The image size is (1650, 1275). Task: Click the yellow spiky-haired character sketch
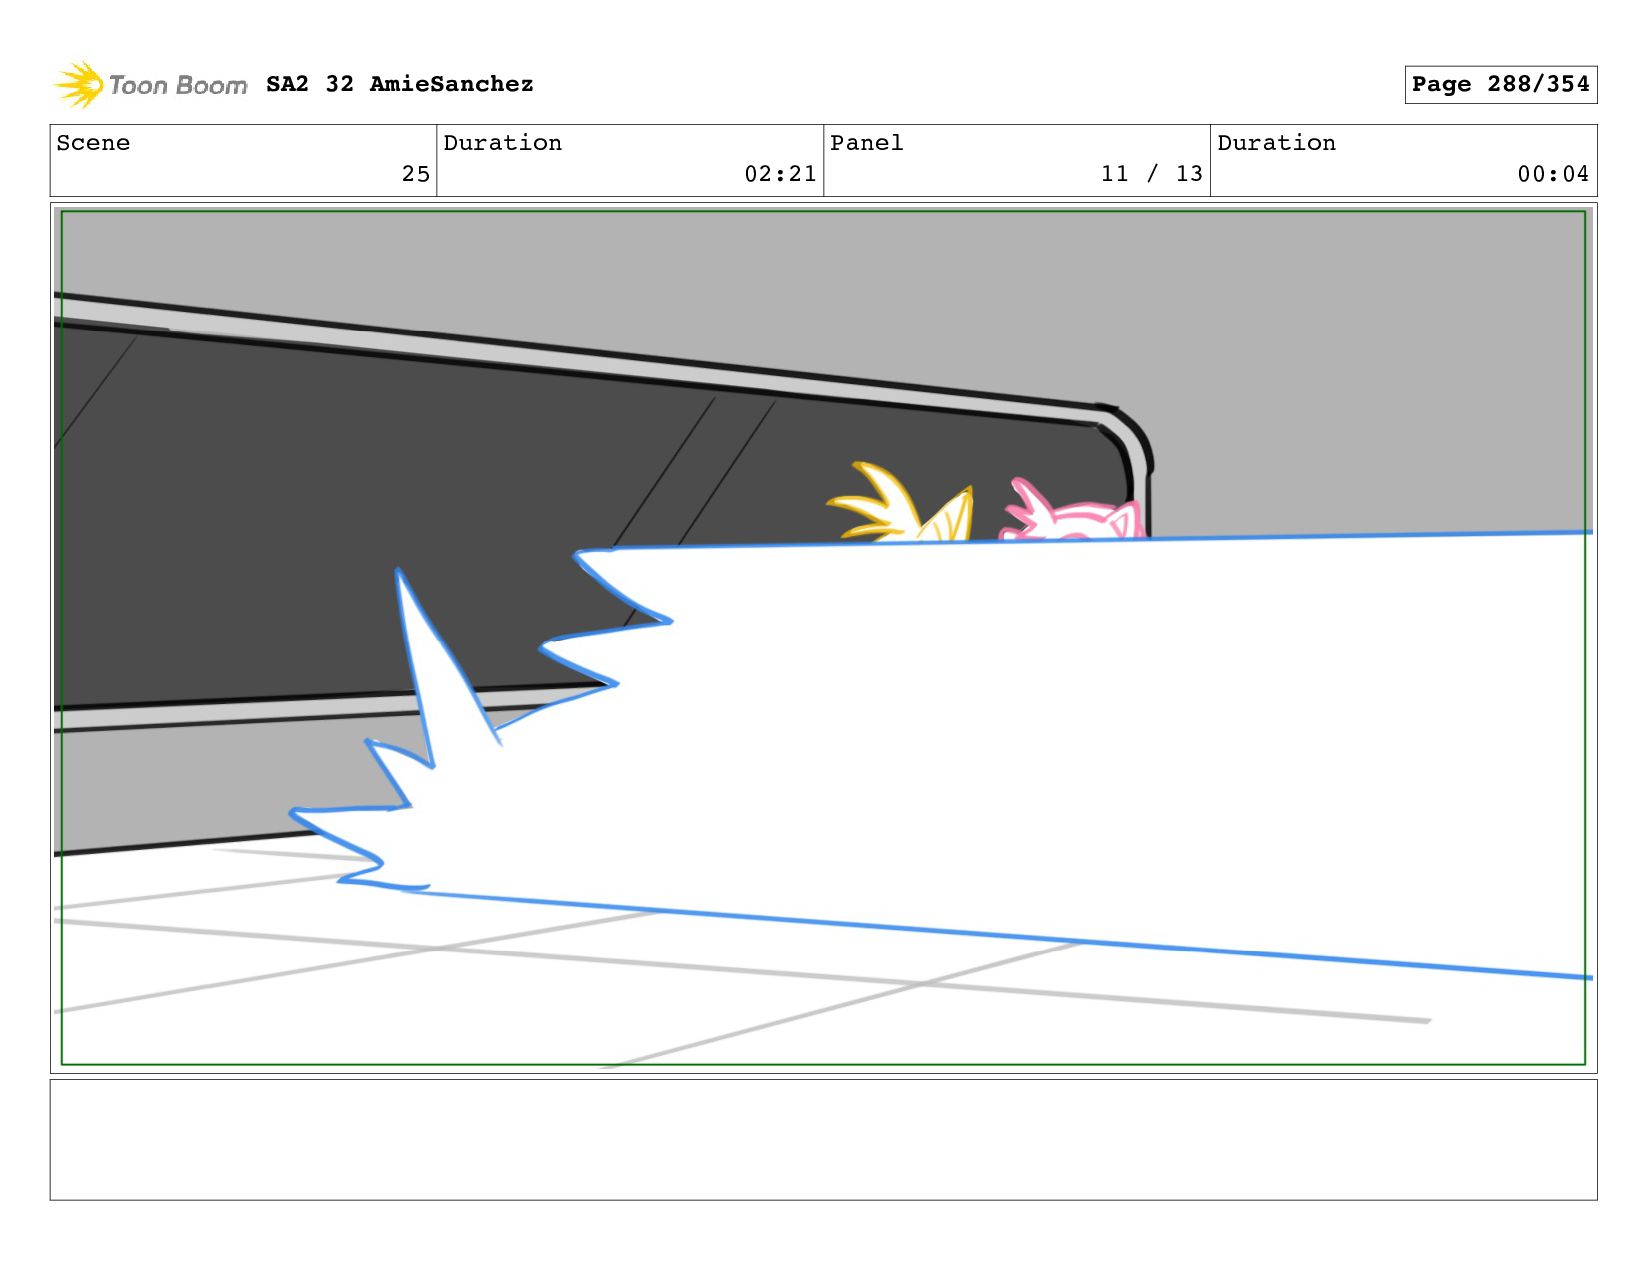coord(900,502)
